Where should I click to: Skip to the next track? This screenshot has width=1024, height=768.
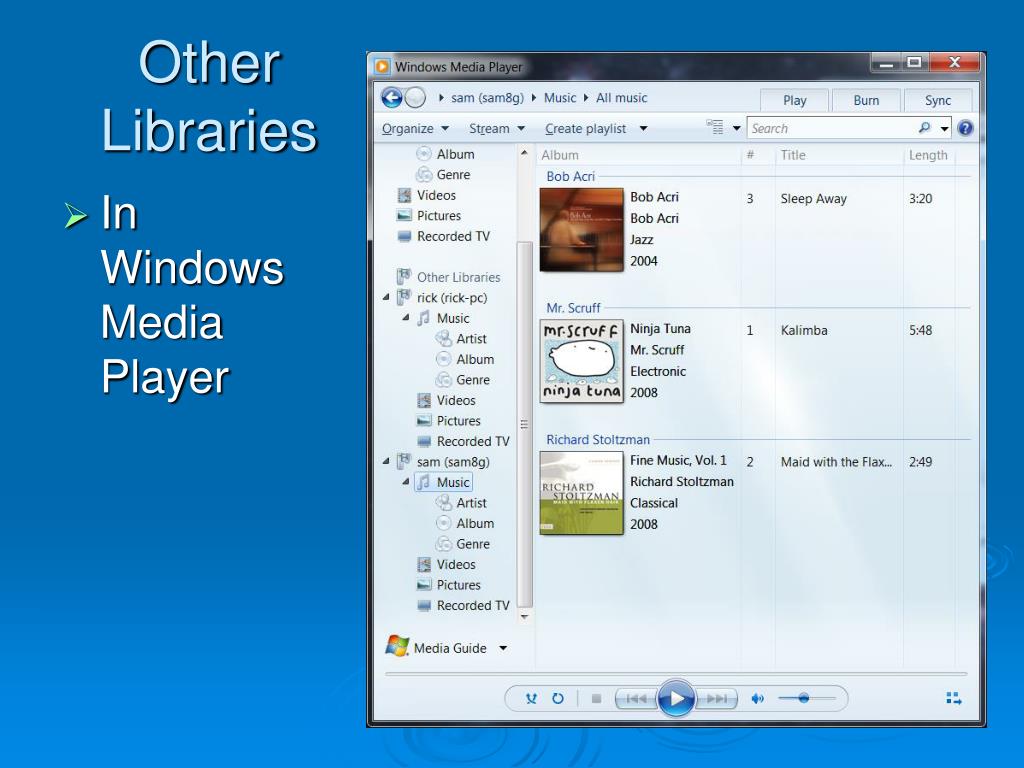pyautogui.click(x=716, y=699)
